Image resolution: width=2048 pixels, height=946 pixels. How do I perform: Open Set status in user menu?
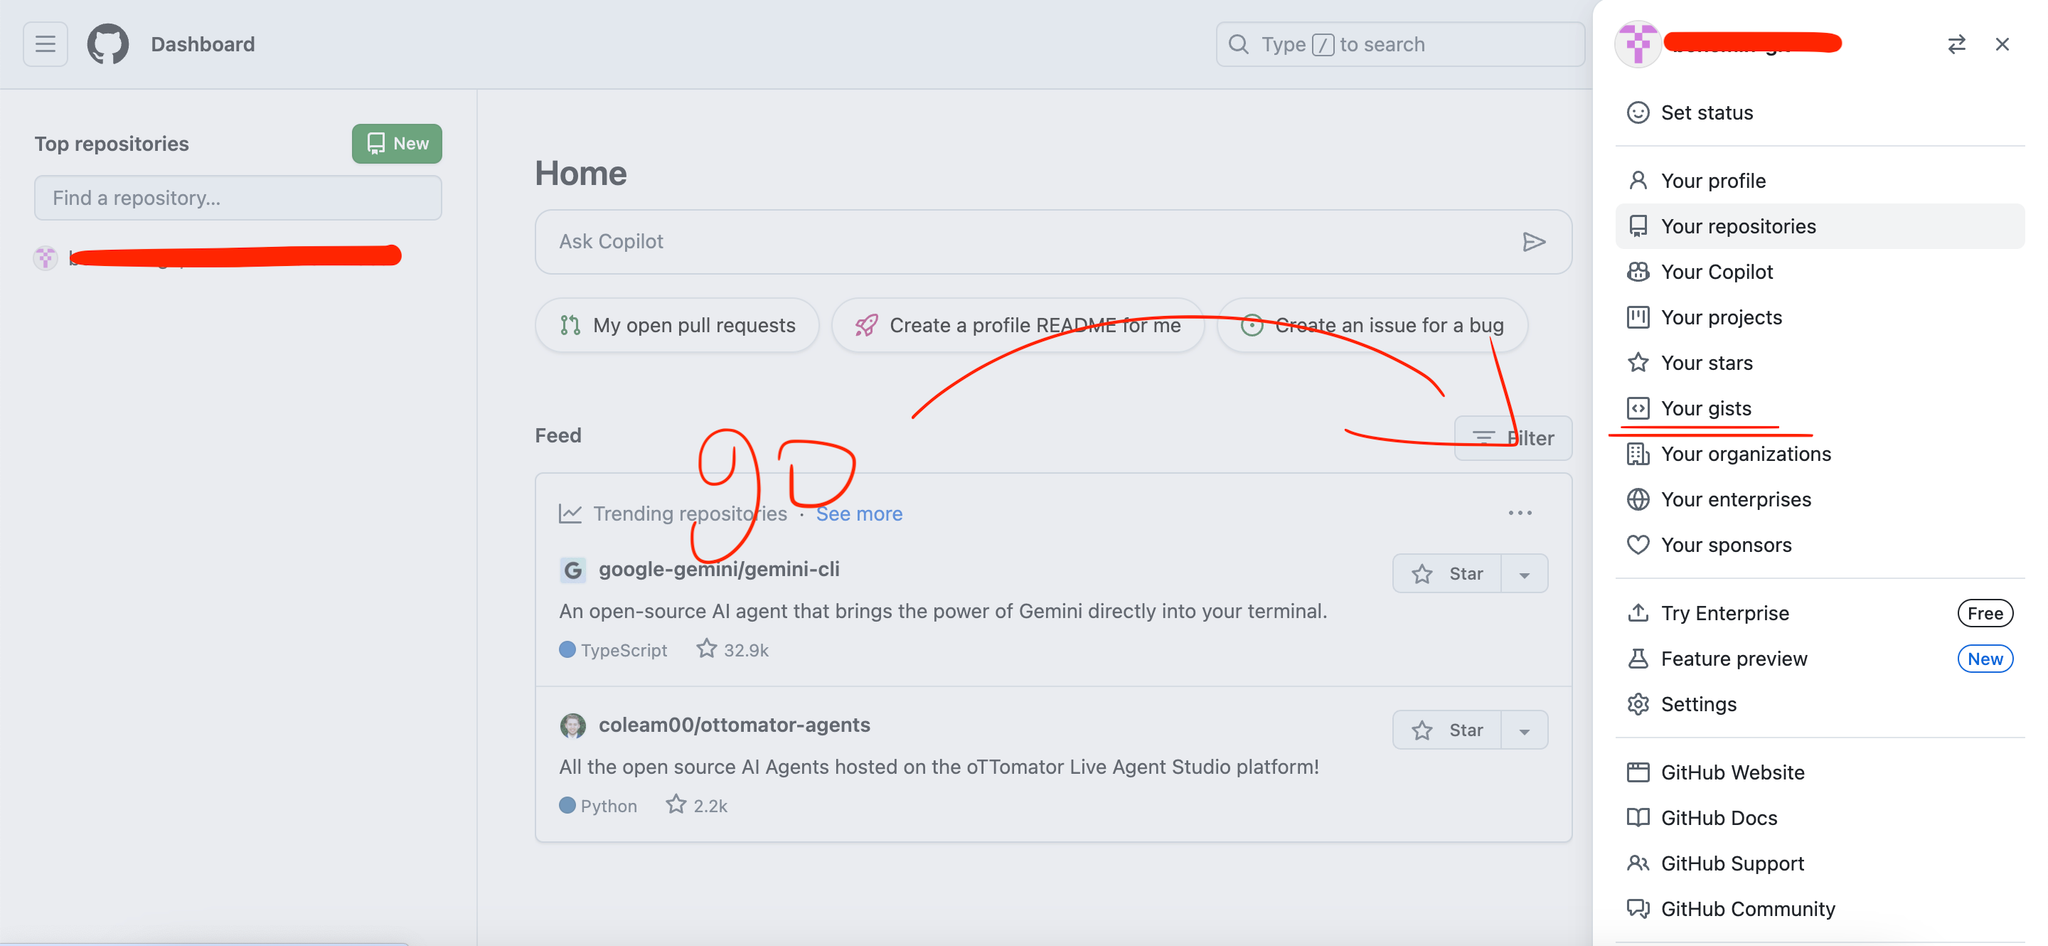click(1820, 112)
